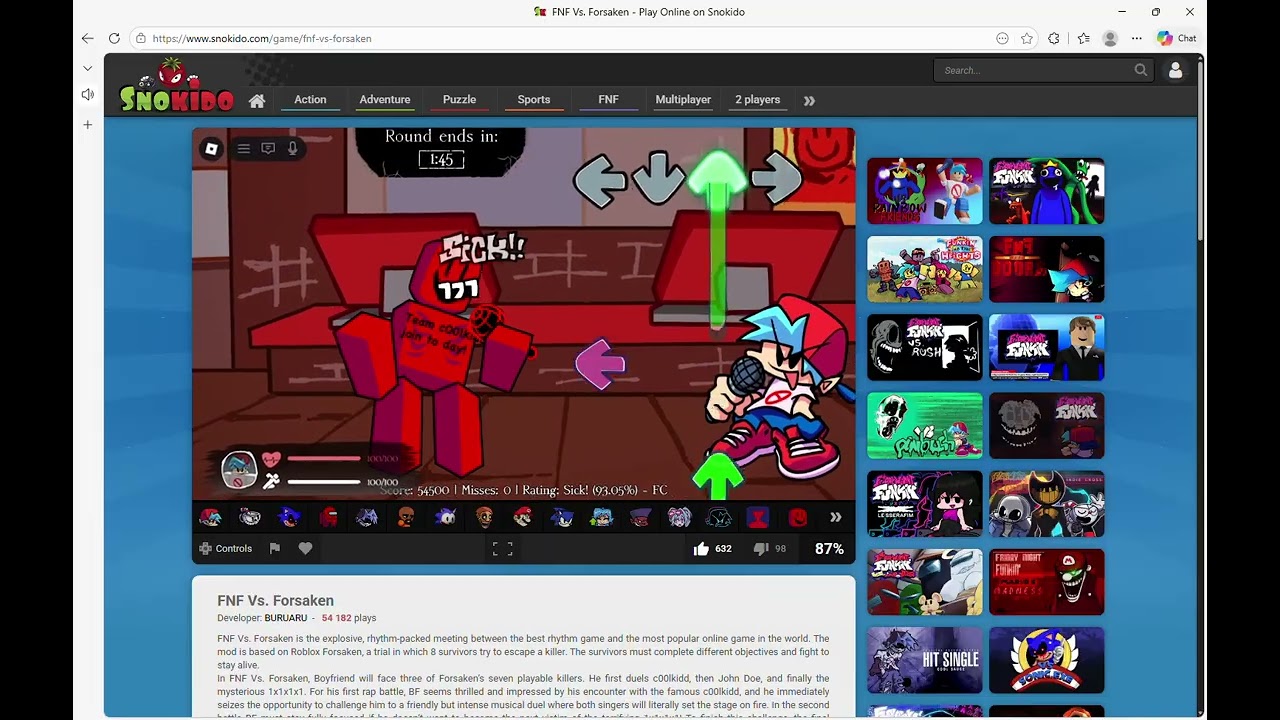Open the browser profile avatar
Image resolution: width=1280 pixels, height=720 pixels.
1110,38
